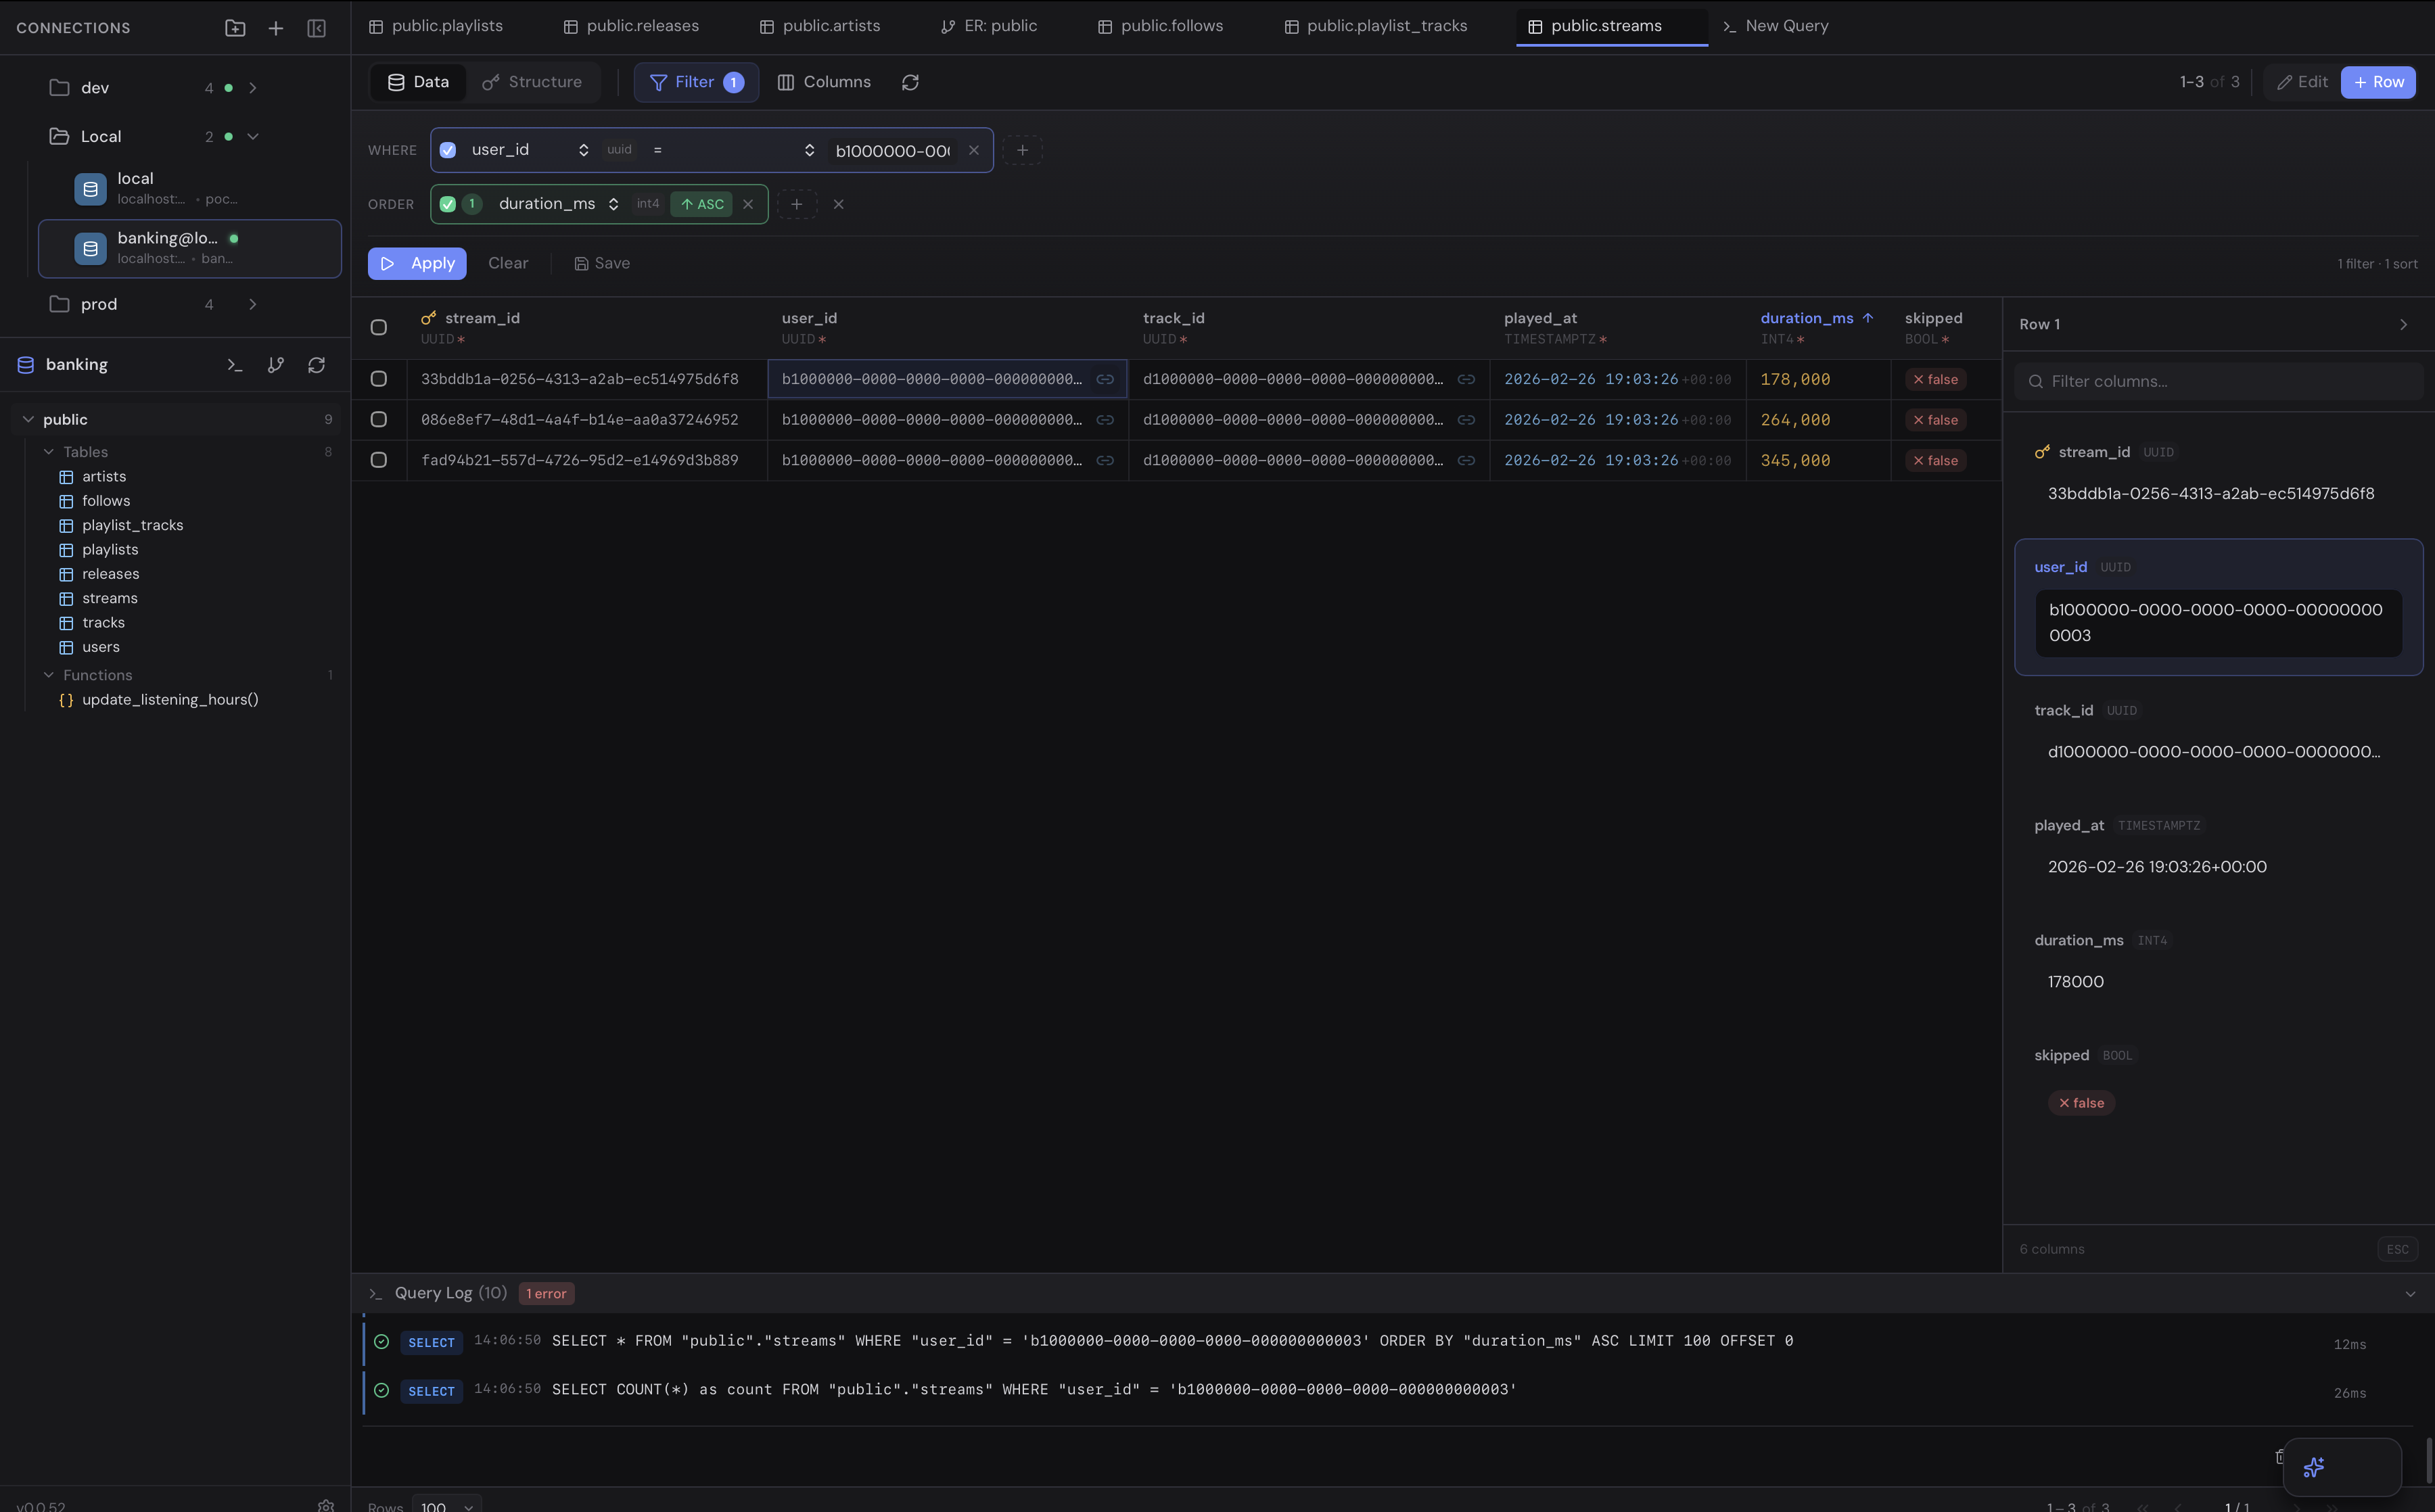Select the first stream row checkbox
2435x1512 pixels.
378,379
